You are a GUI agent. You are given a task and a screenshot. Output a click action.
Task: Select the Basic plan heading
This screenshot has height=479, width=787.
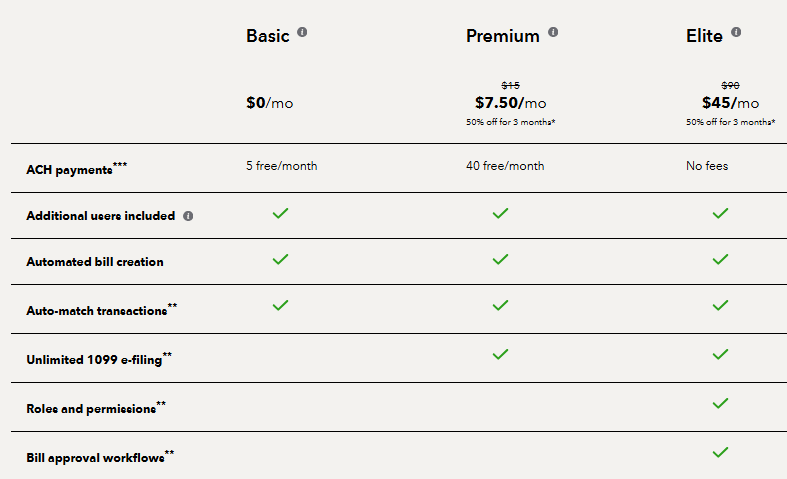point(268,36)
